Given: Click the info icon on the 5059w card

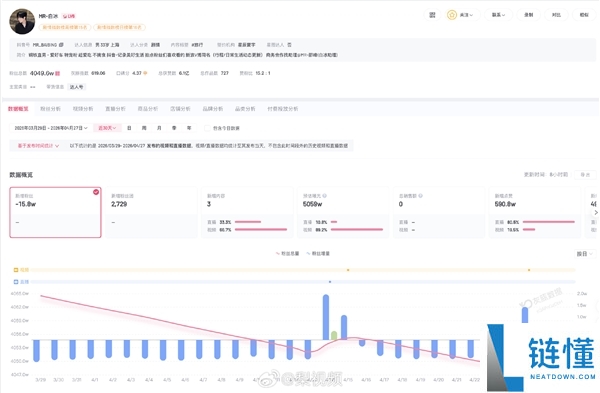Looking at the screenshot, I should point(324,196).
